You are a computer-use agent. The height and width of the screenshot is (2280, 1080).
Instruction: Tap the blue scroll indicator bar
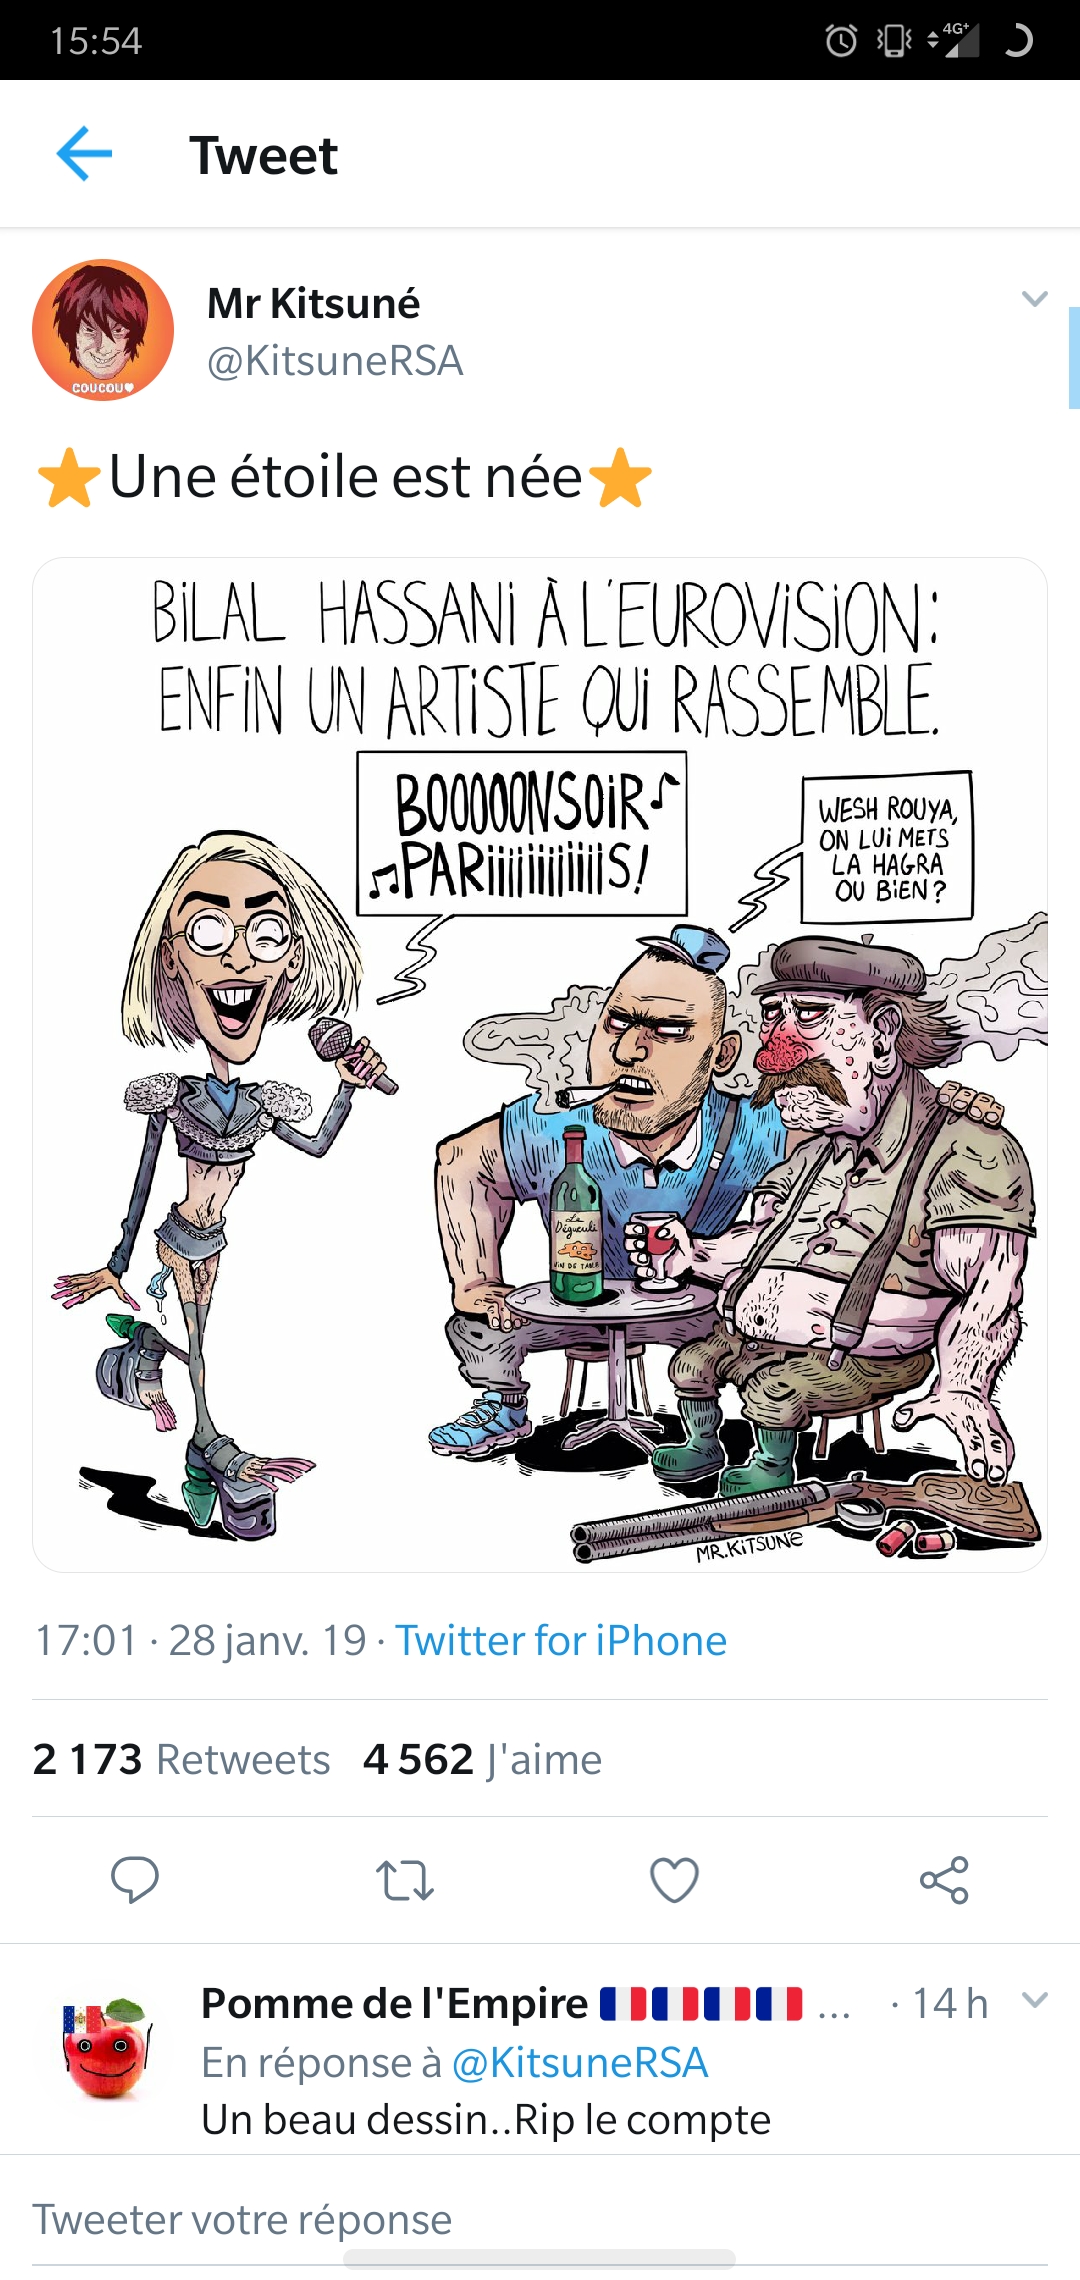pos(1074,358)
